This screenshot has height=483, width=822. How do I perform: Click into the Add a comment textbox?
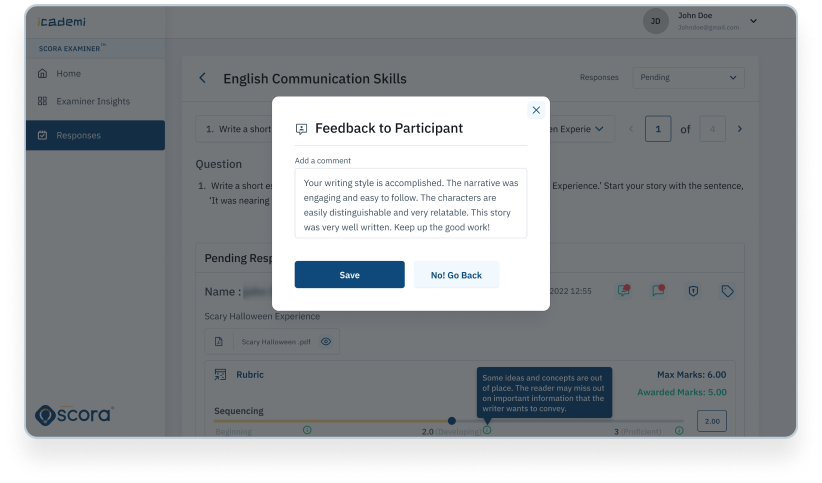[x=410, y=203]
